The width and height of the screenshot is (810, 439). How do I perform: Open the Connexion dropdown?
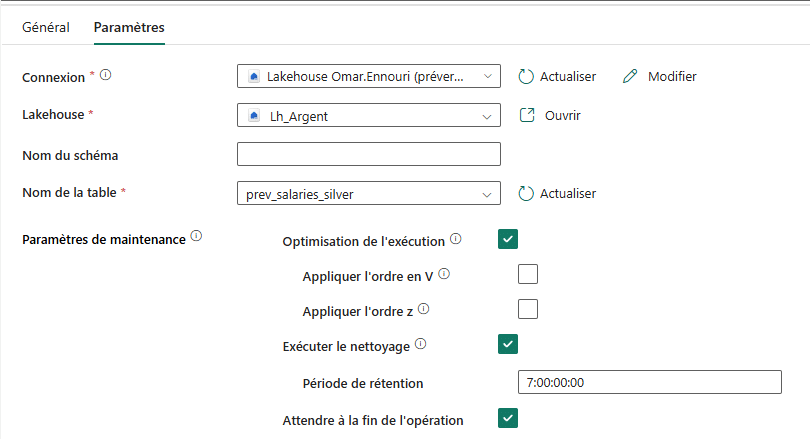(368, 76)
